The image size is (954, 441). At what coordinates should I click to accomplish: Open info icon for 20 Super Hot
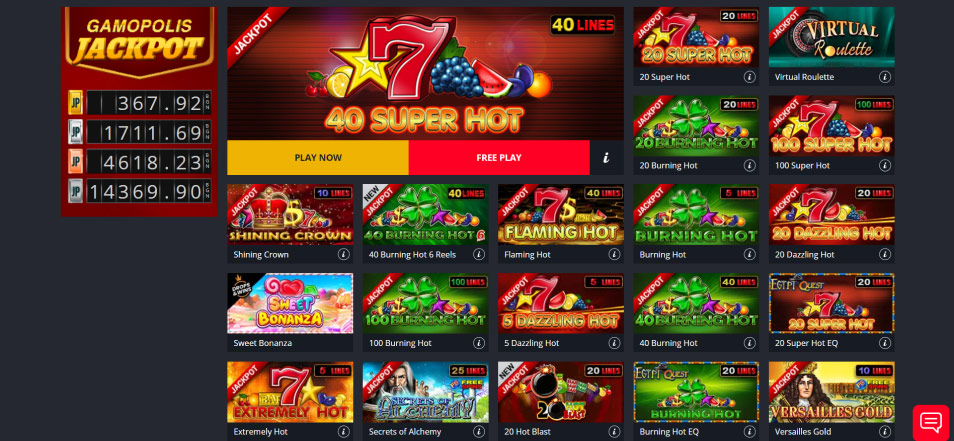[750, 77]
